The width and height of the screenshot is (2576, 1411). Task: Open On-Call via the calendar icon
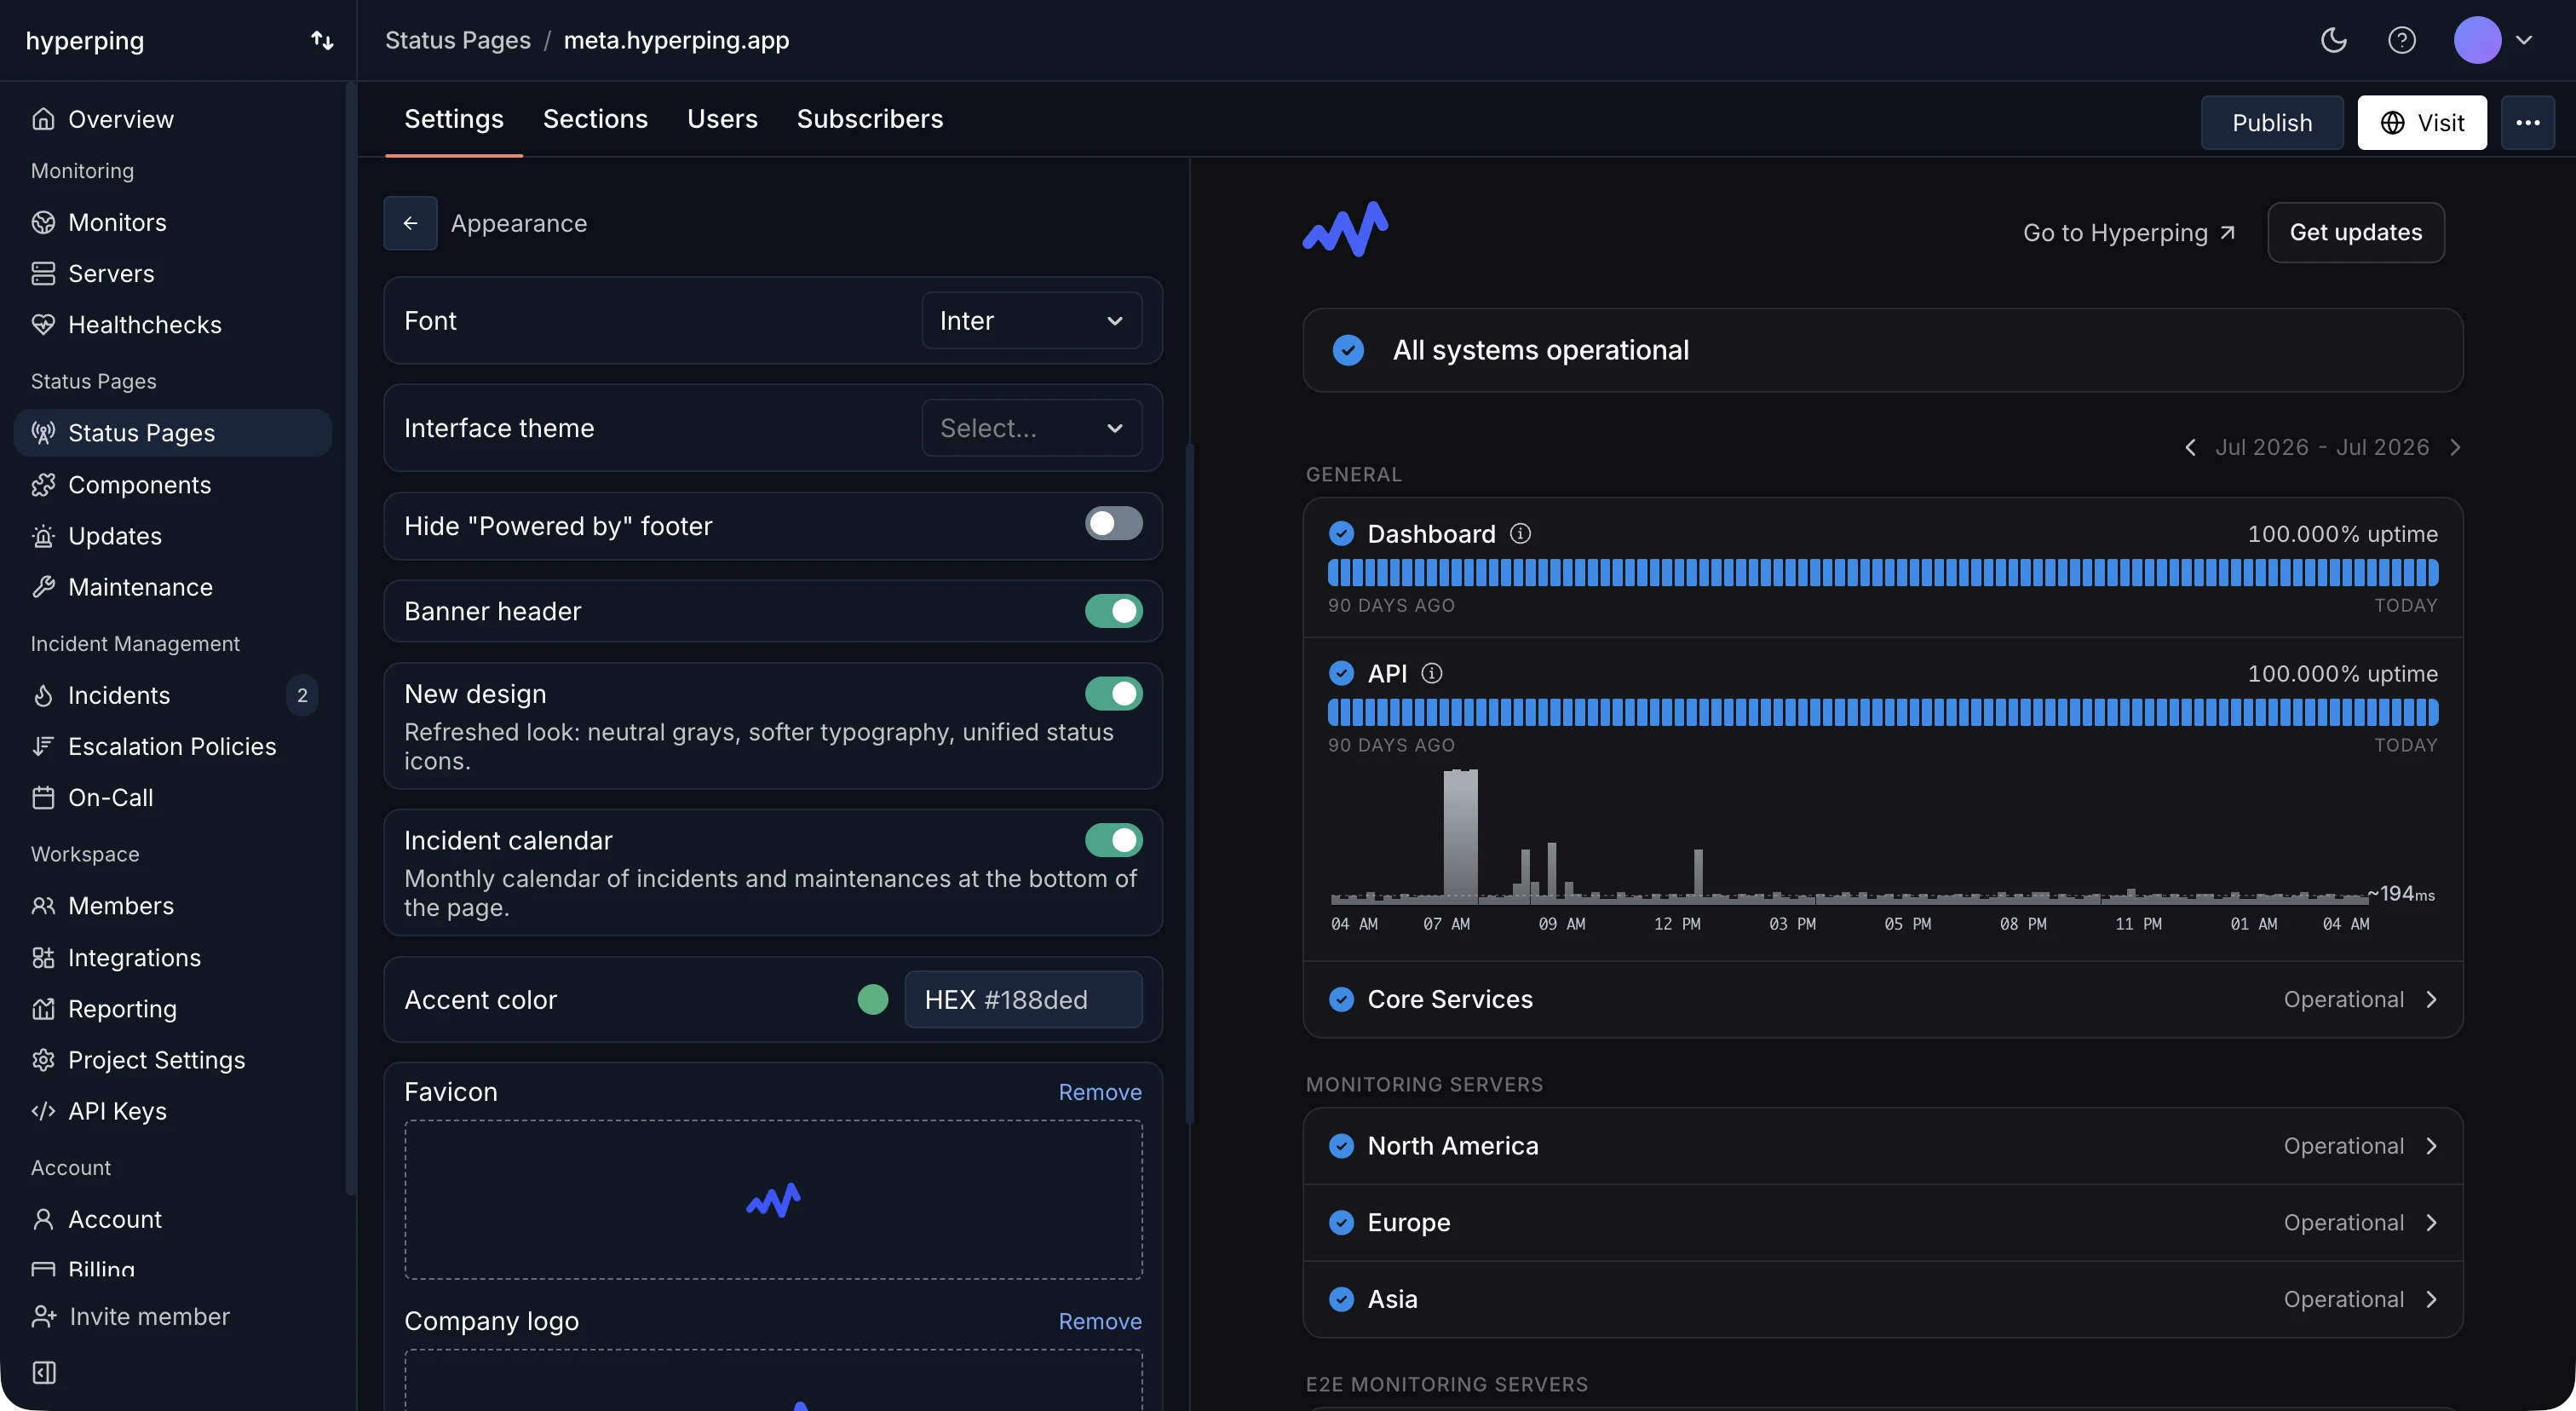43,797
